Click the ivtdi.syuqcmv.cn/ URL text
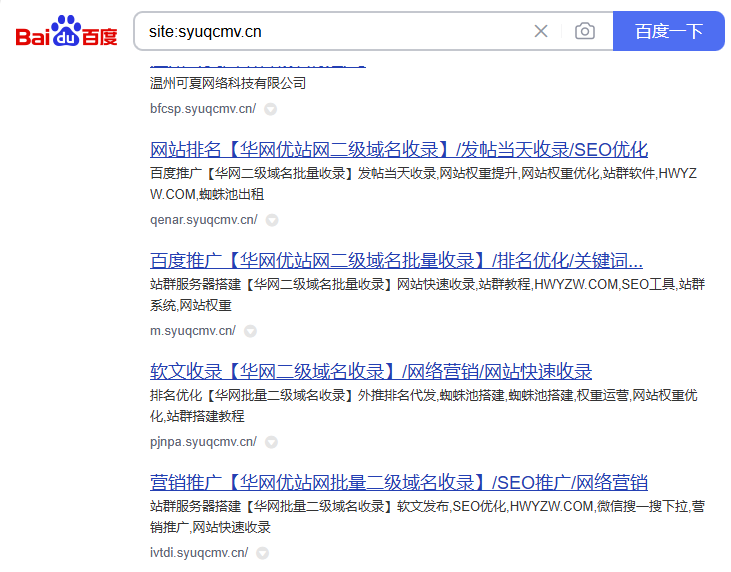 click(x=199, y=553)
